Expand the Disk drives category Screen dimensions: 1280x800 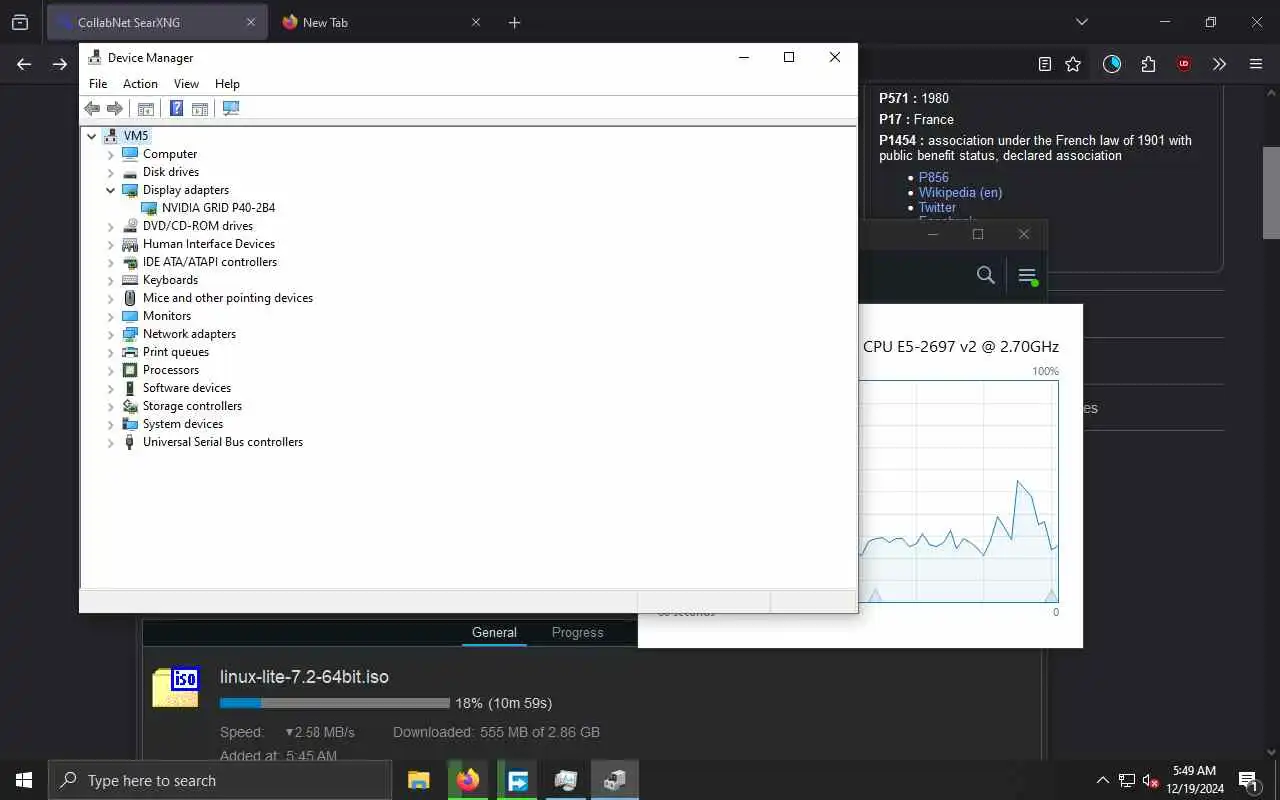(x=111, y=172)
